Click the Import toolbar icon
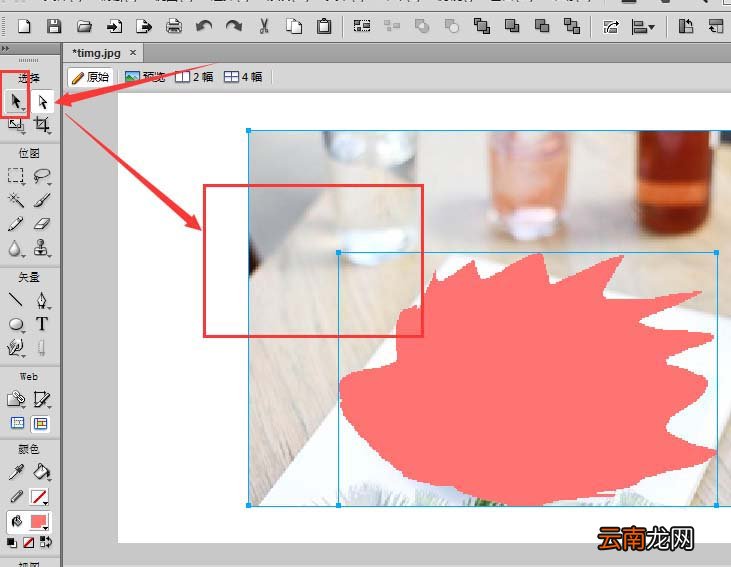Screen dimensions: 731x567 click(114, 26)
